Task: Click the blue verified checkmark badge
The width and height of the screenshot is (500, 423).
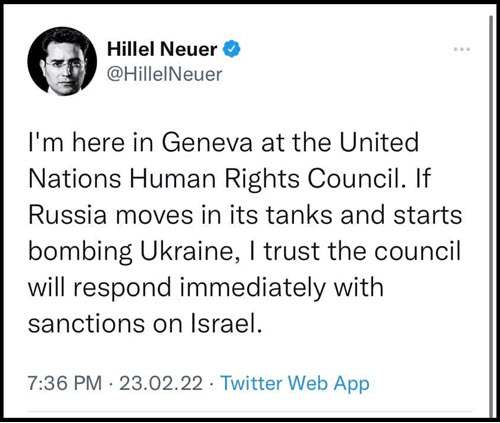Action: point(231,49)
